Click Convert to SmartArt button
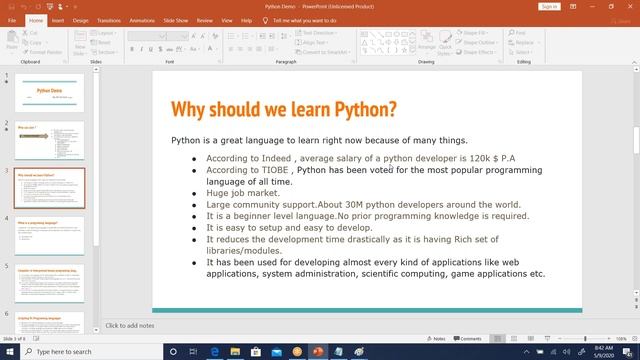Viewport: 640px width, 360px height. point(322,52)
